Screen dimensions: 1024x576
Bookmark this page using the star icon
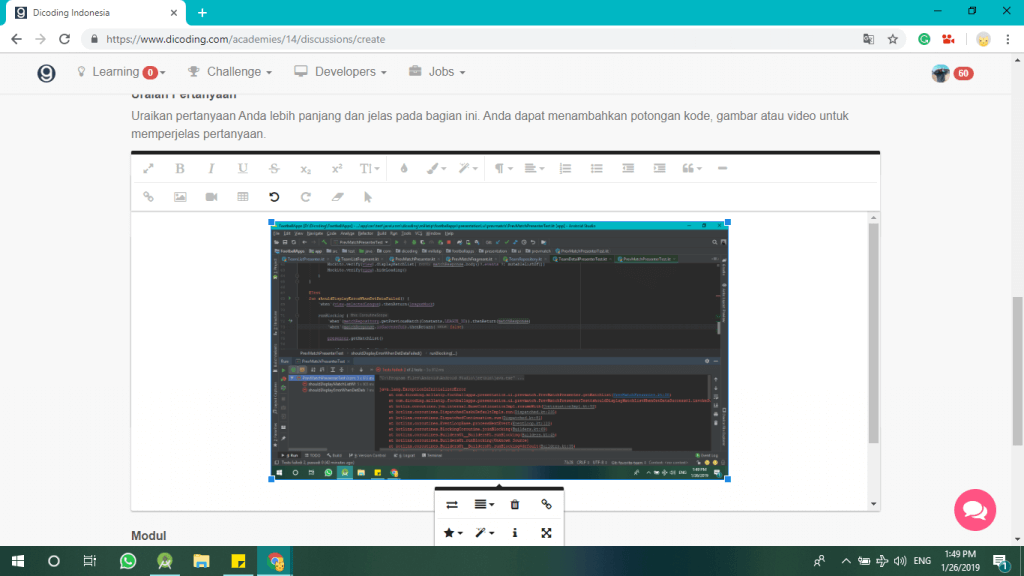tap(892, 38)
